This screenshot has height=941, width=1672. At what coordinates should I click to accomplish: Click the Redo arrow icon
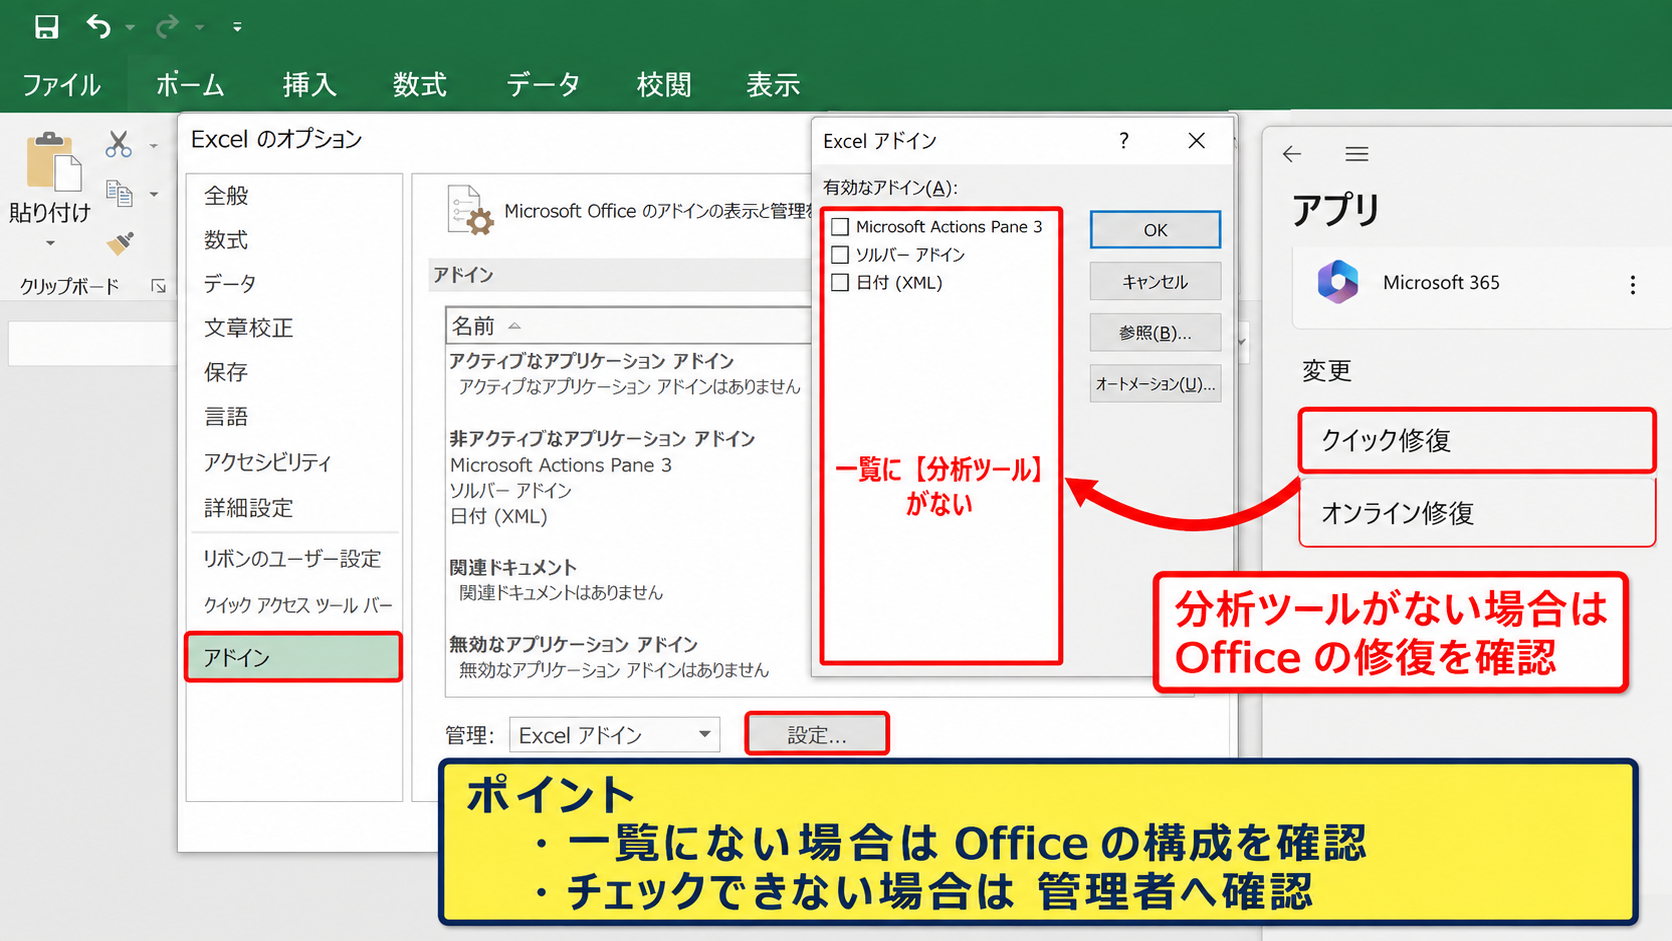point(167,26)
